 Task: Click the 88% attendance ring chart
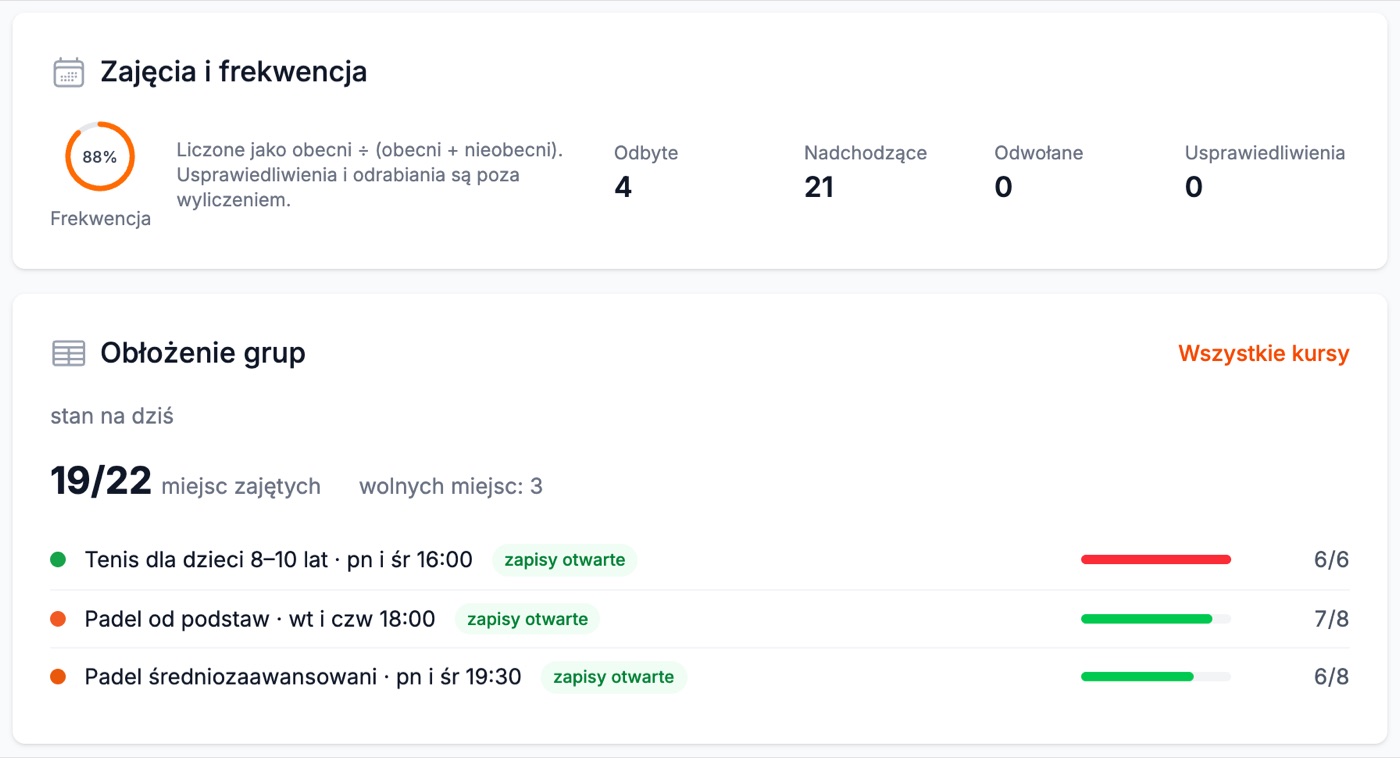click(x=100, y=157)
